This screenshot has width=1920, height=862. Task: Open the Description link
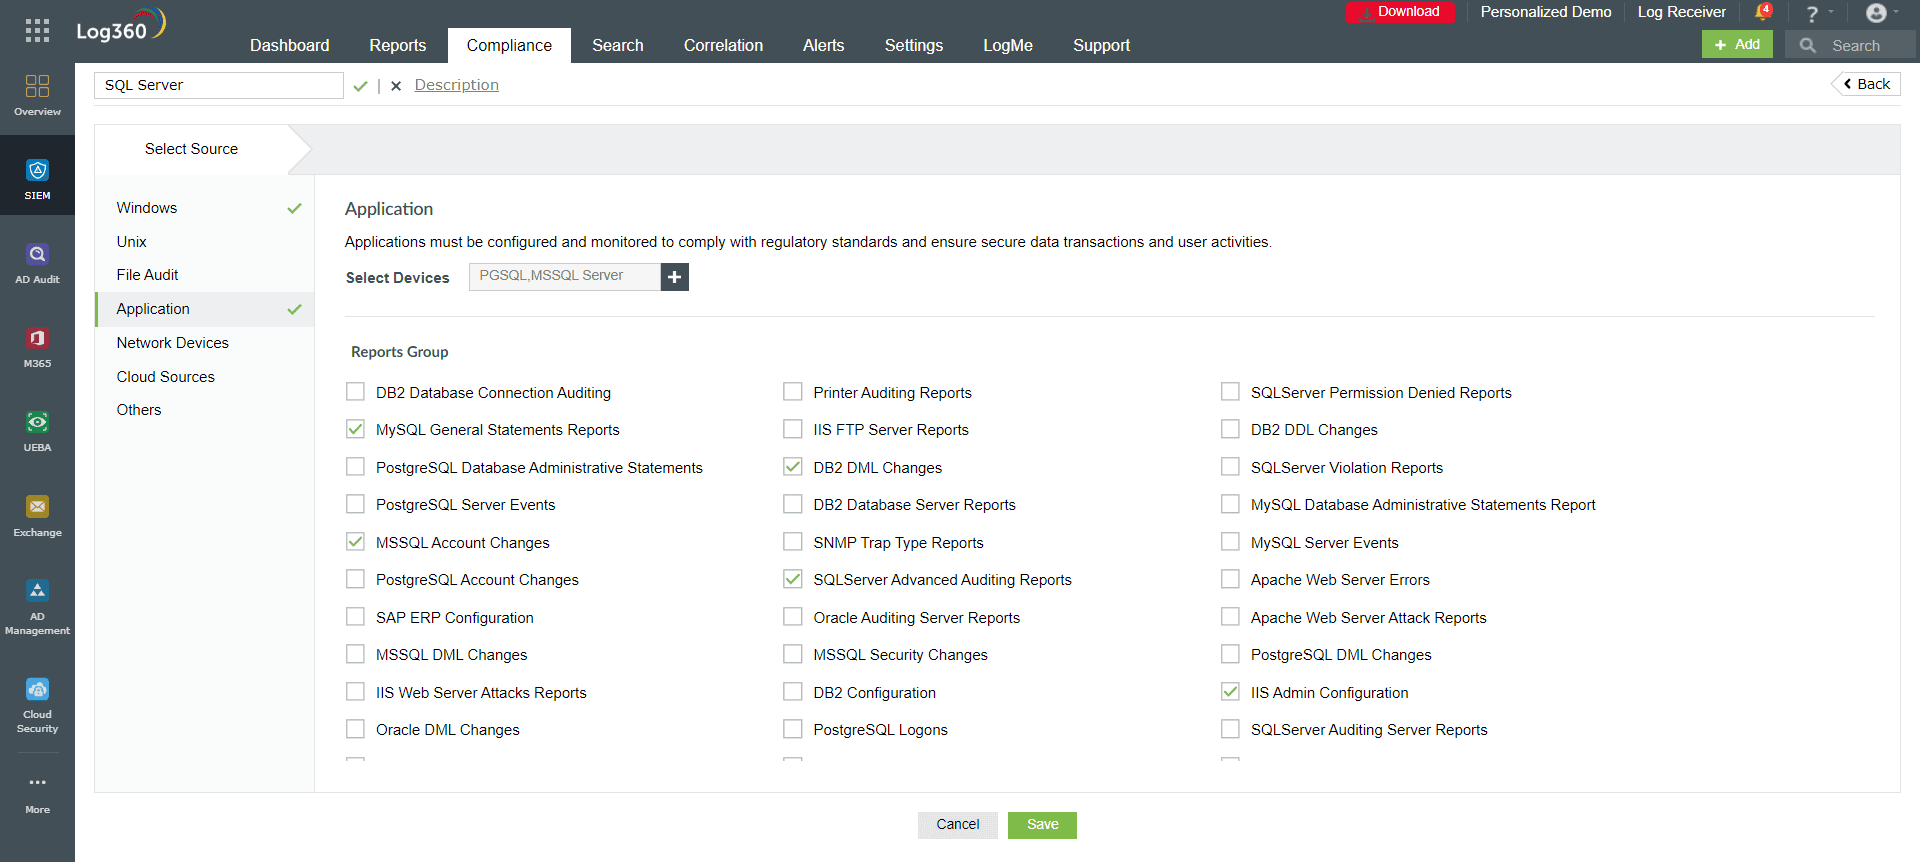click(456, 85)
